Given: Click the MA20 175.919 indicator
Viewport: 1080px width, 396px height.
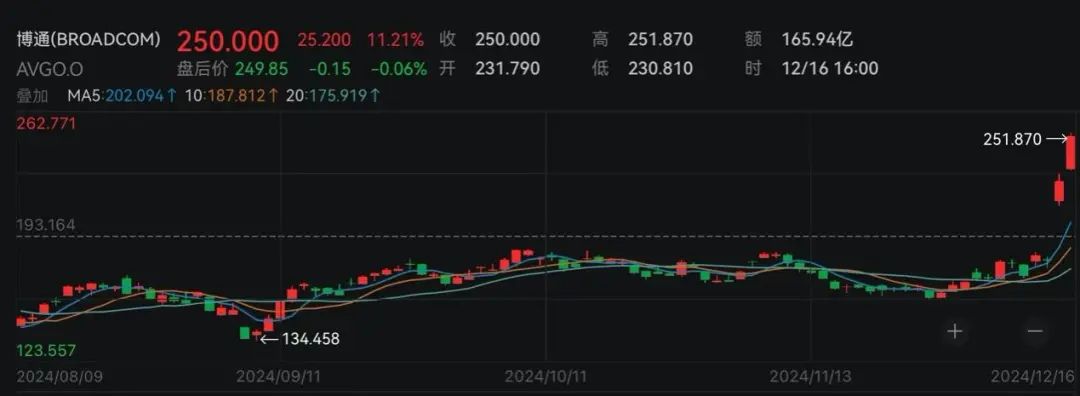Looking at the screenshot, I should (333, 95).
